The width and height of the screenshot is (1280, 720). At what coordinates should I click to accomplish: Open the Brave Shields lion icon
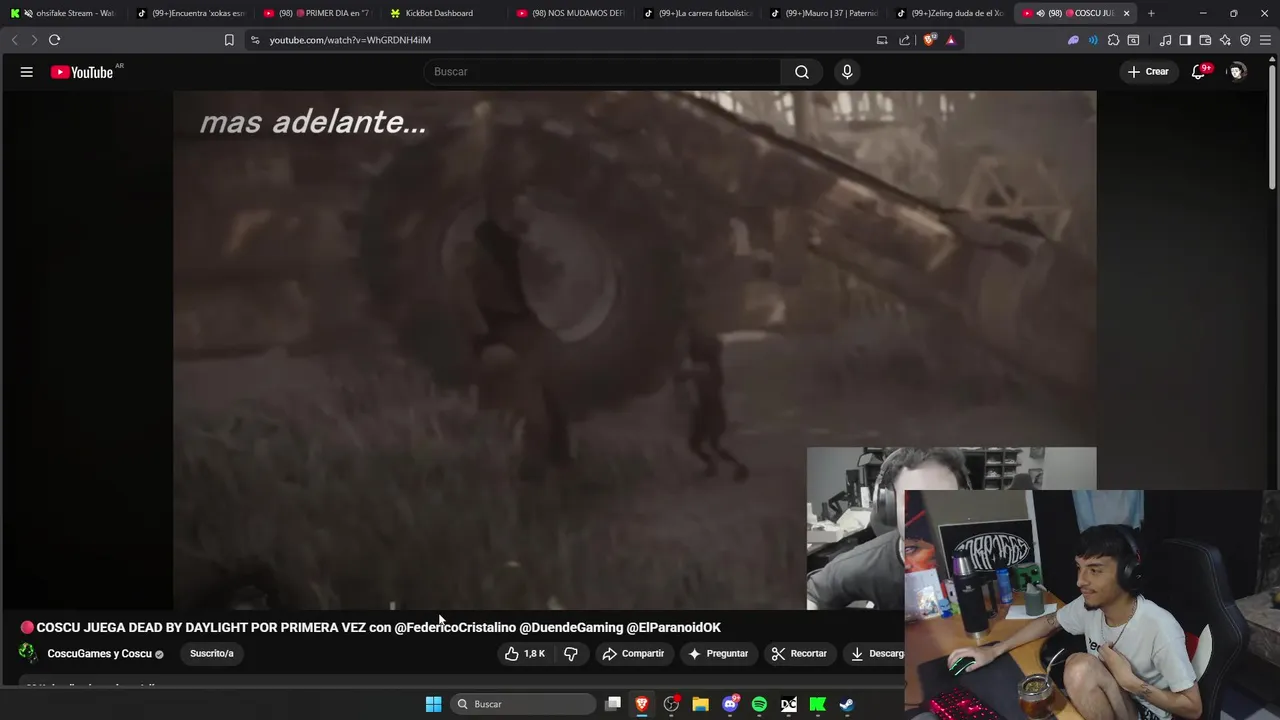[932, 40]
